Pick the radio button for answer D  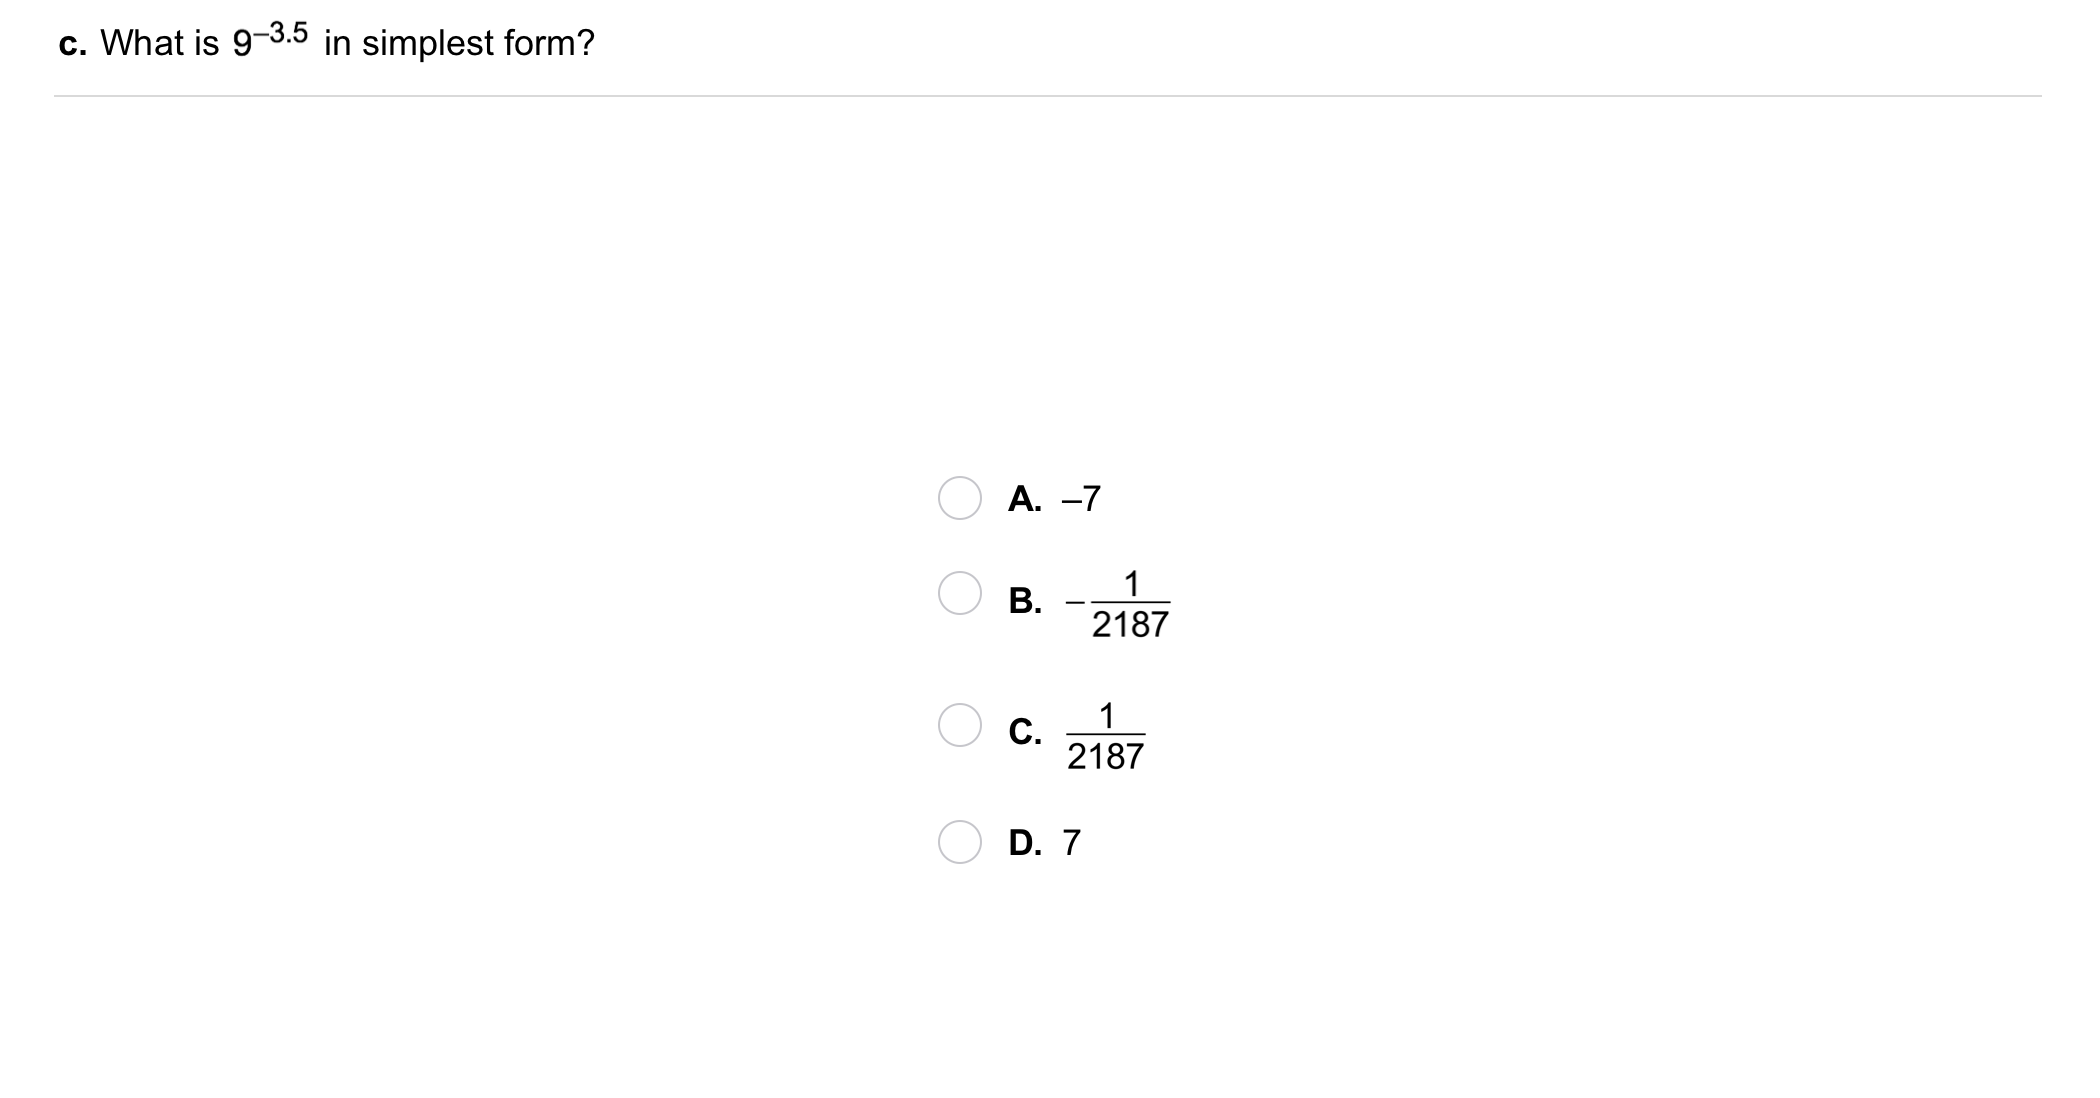click(x=959, y=842)
